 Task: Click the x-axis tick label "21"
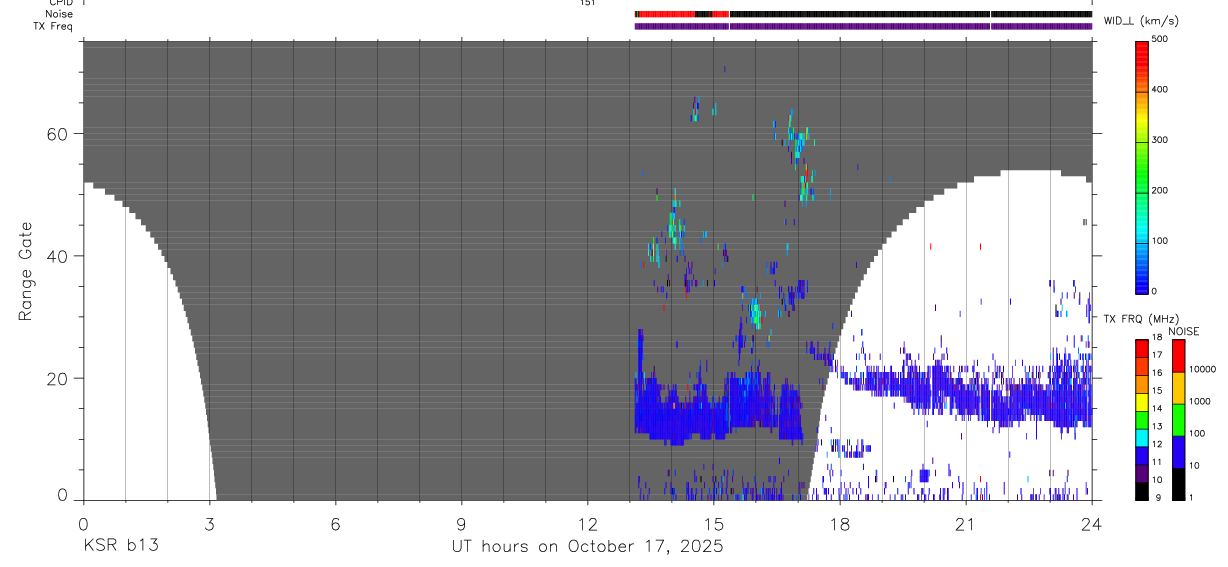pyautogui.click(x=965, y=524)
